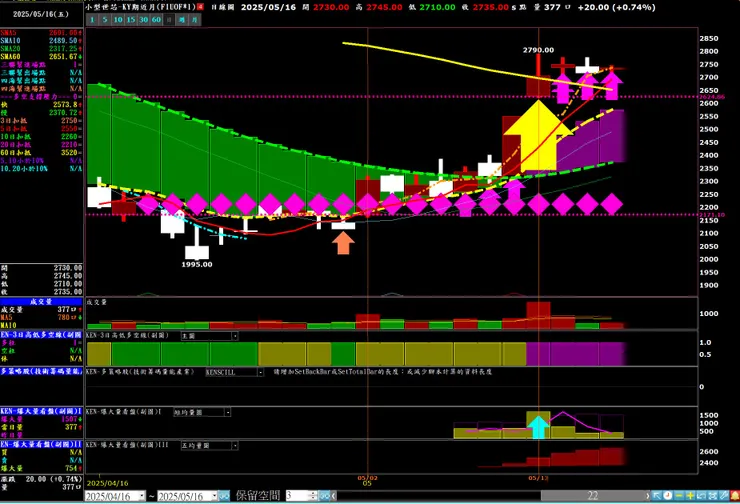740x504 pixels.
Task: Click the date label 2025/05/16(五)
Action: 41,14
